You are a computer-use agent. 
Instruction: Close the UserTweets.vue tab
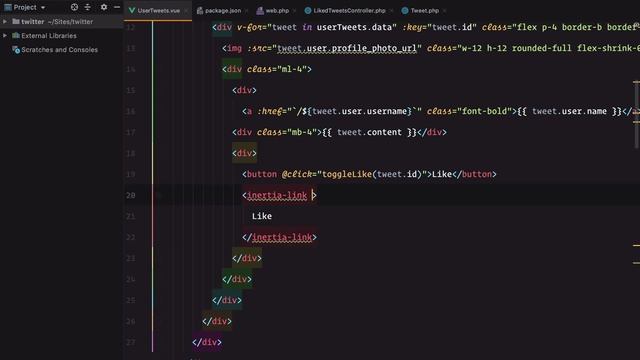pos(186,11)
